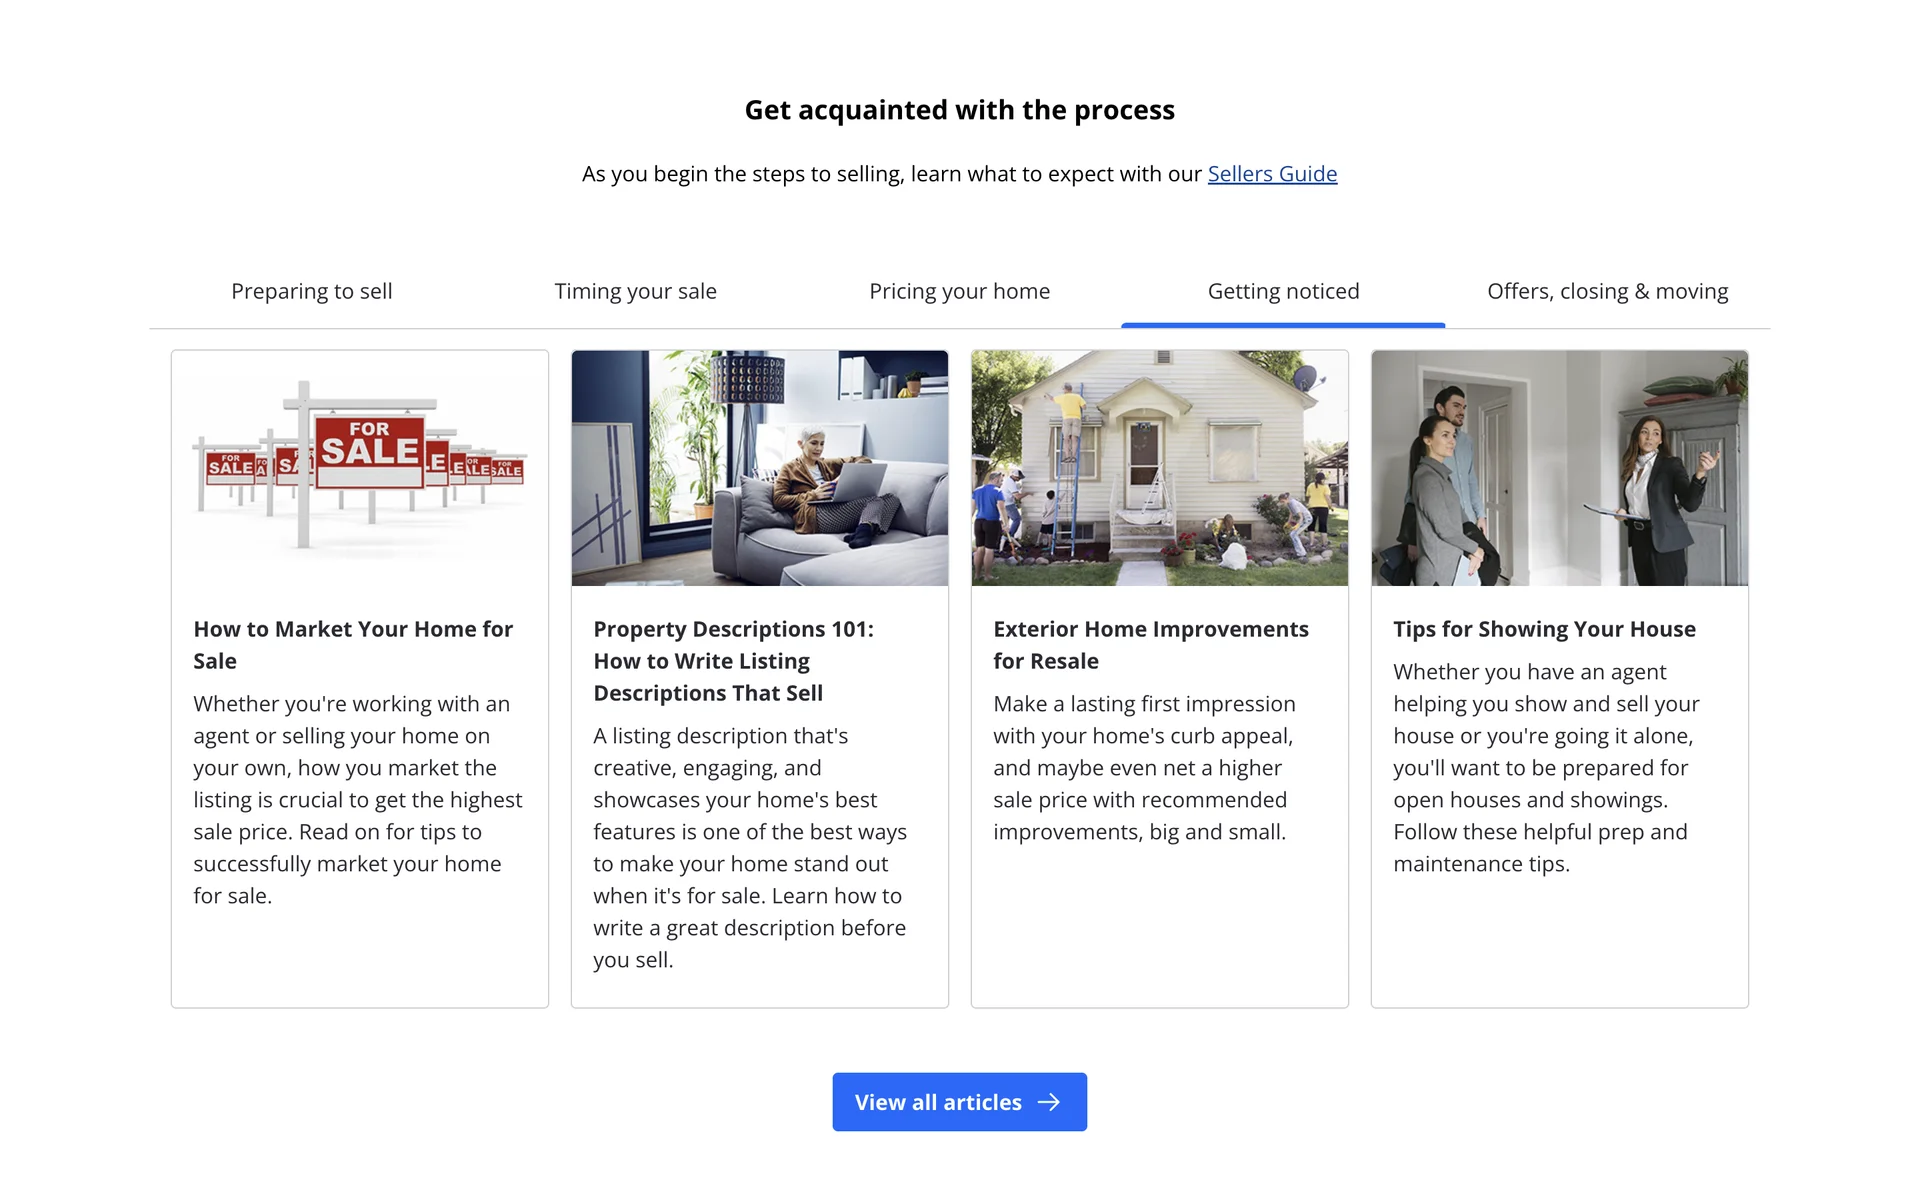The height and width of the screenshot is (1200, 1920).
Task: Click the marketing article description text
Action: 358,800
